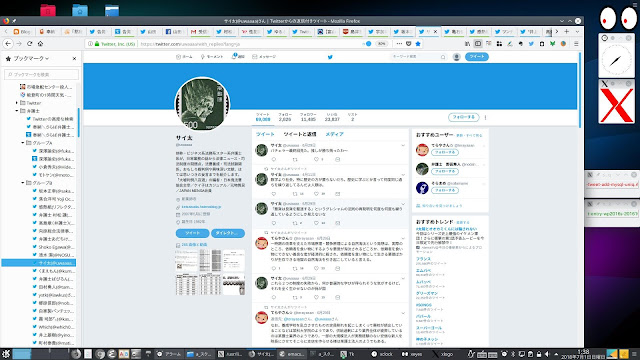Open the account avatar menu in Twitter header
Viewport: 640px width, 360px height.
[457, 57]
